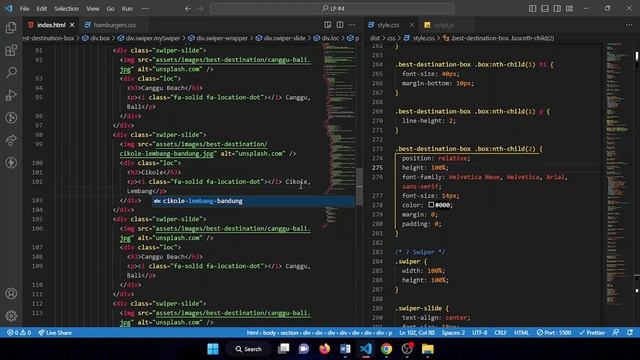Switch to style.css tab
640x360 pixels.
coord(388,25)
